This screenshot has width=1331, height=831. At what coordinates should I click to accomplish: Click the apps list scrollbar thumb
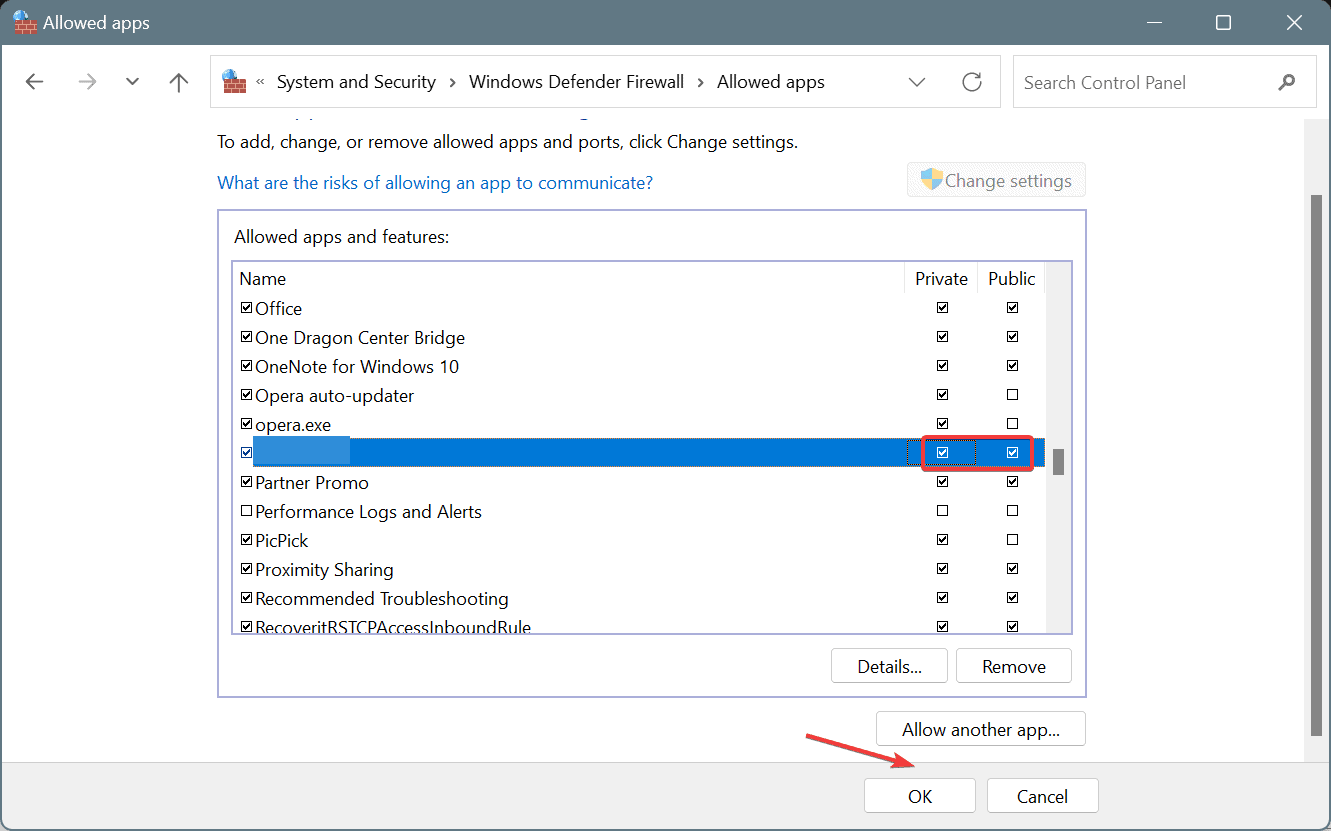click(x=1058, y=462)
